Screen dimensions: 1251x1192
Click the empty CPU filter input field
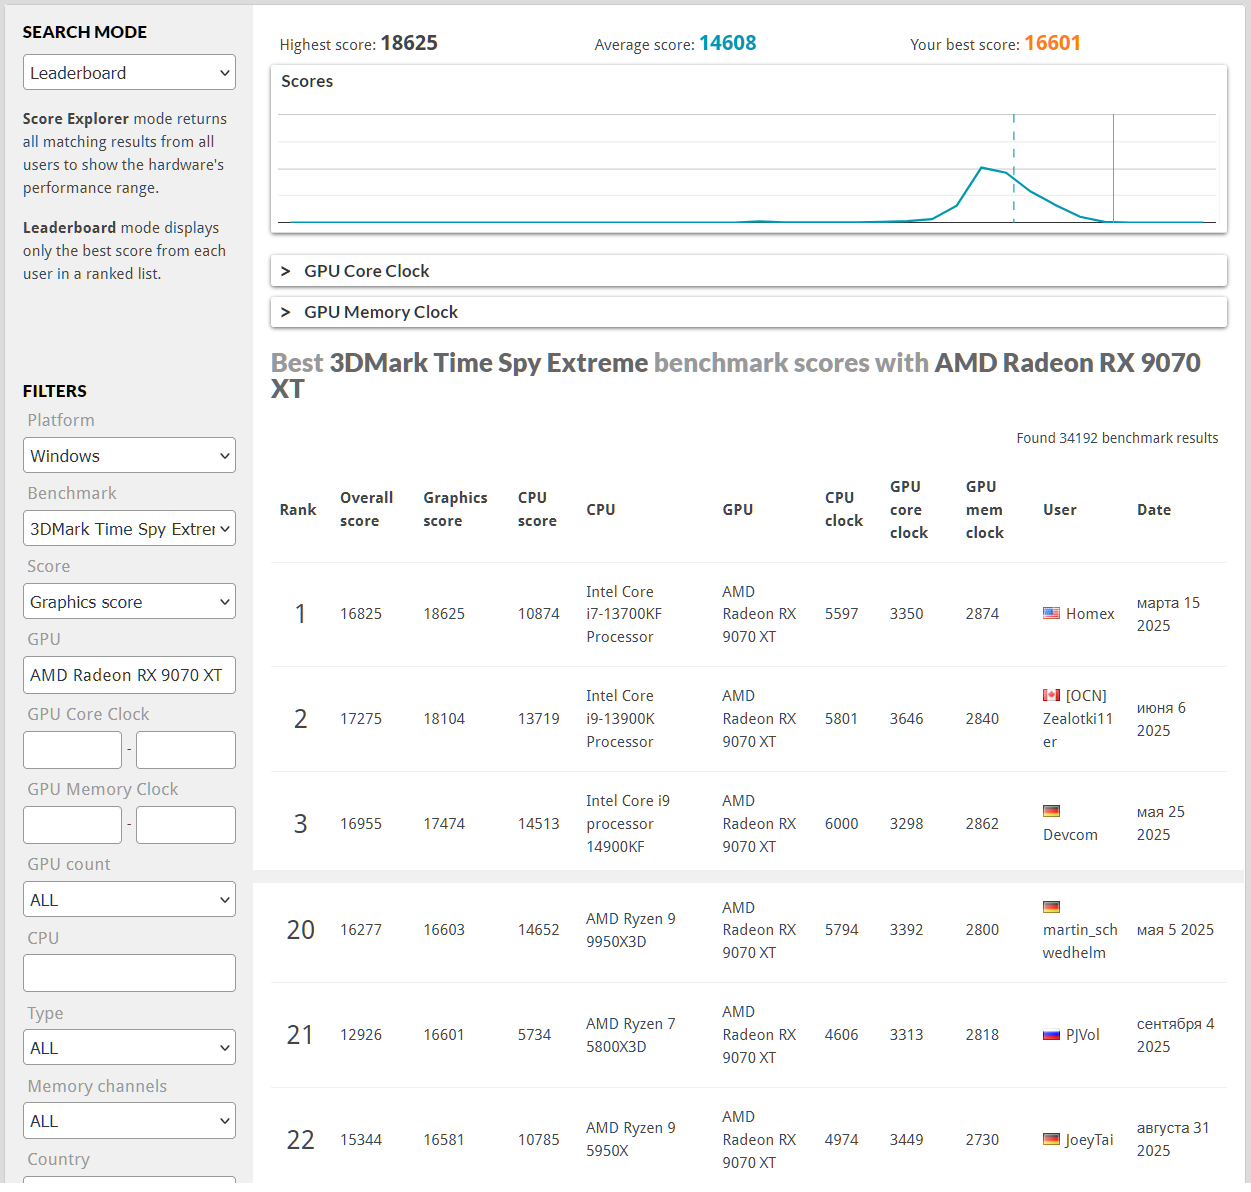point(129,973)
